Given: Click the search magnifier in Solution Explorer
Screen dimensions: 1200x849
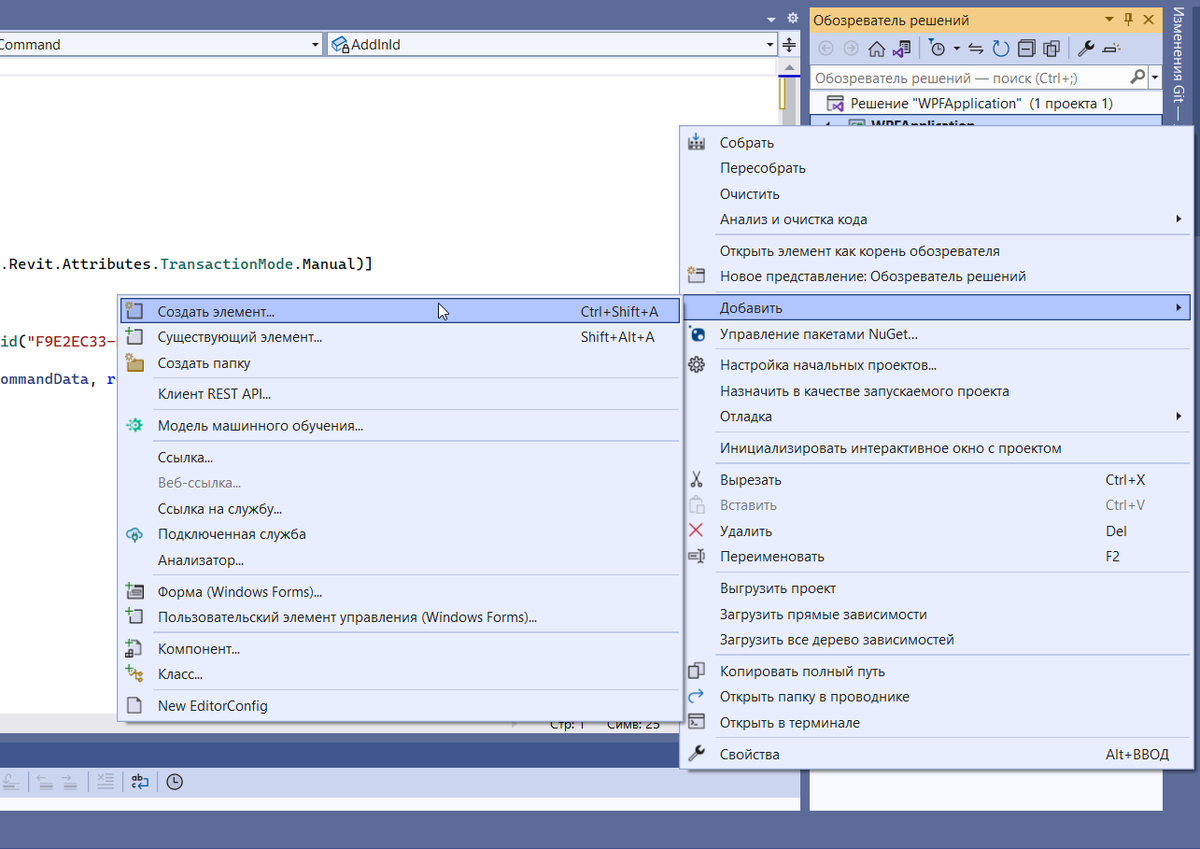Looking at the screenshot, I should pyautogui.click(x=1138, y=77).
